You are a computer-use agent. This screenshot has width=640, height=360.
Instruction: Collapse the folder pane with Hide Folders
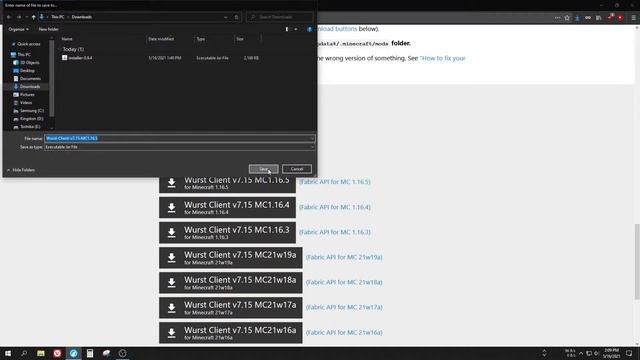(21, 170)
